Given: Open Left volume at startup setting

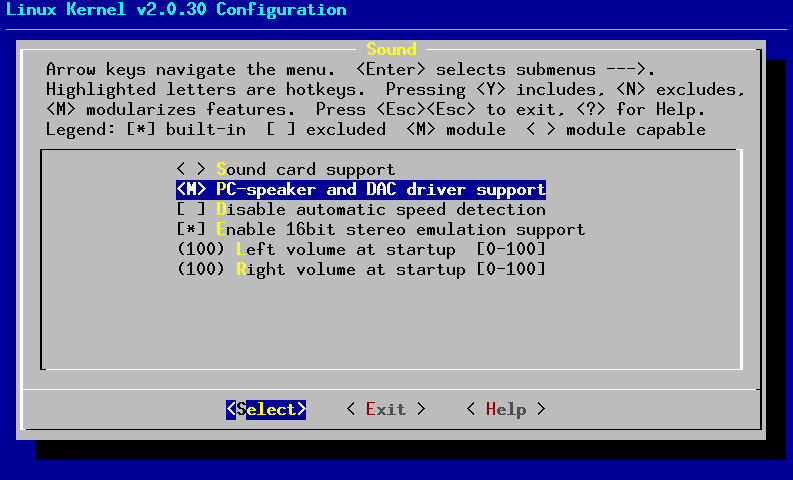Looking at the screenshot, I should click(x=345, y=250).
